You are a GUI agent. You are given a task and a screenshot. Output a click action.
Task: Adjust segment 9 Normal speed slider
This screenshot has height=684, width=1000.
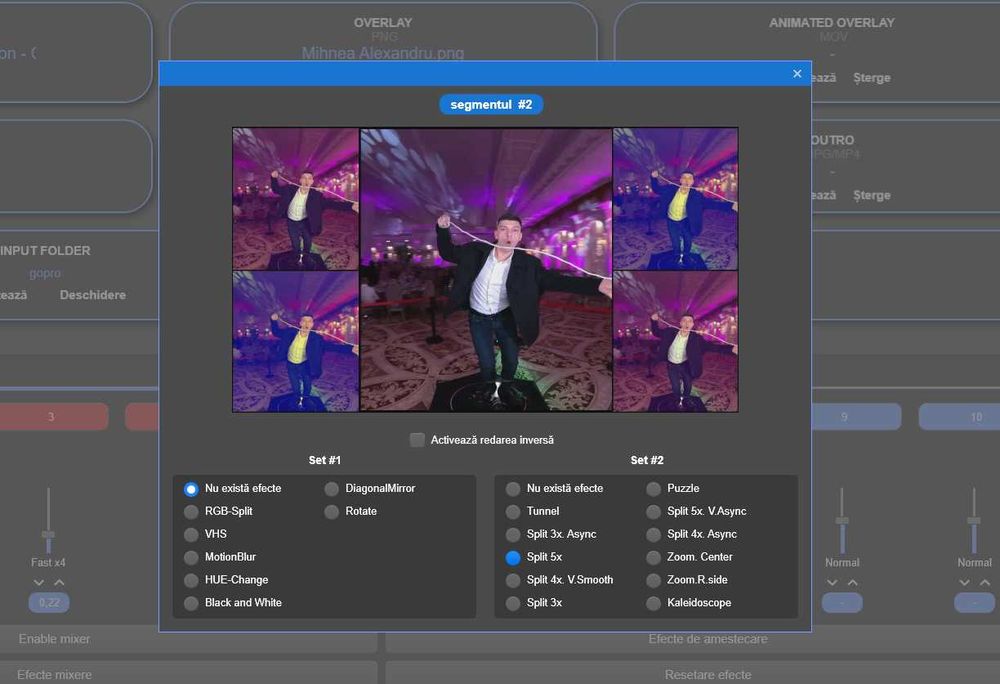[842, 521]
